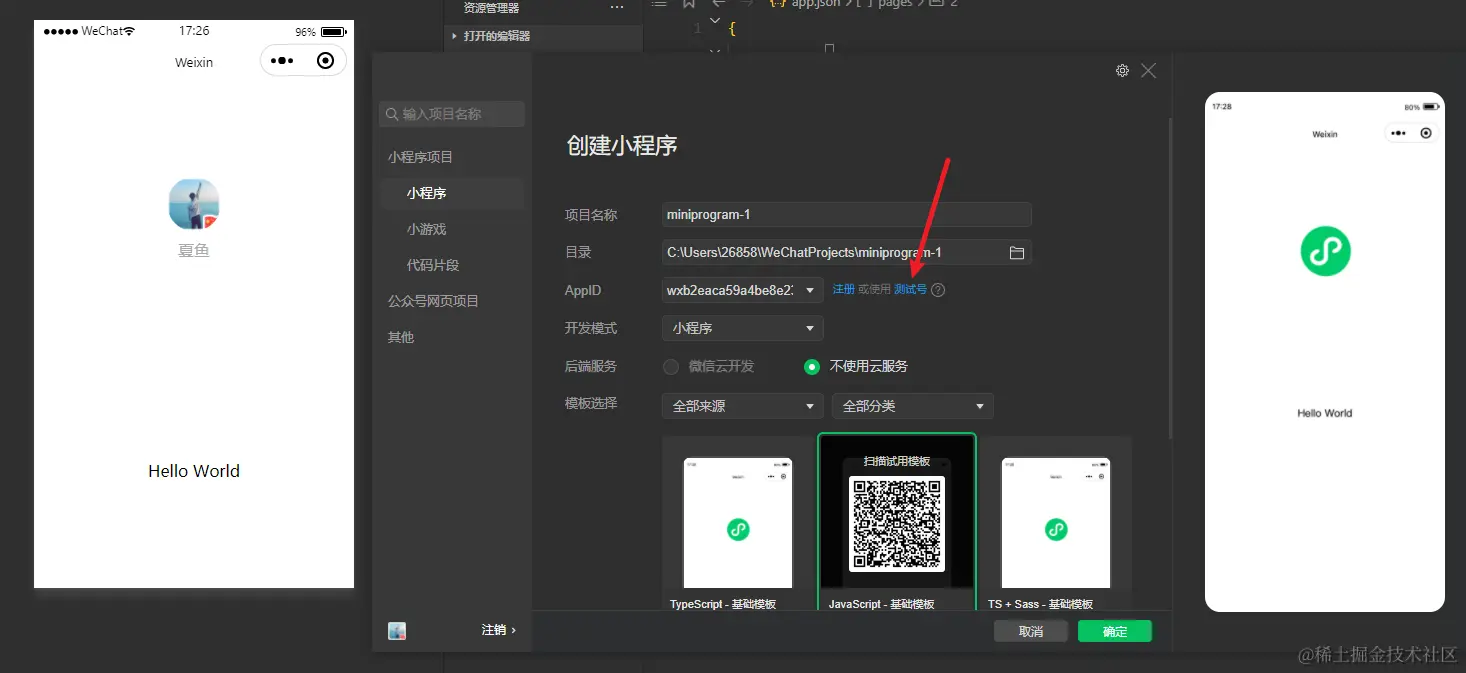1466x673 pixels.
Task: Click the account avatar icon at the bottom left of the dialog
Action: click(397, 631)
